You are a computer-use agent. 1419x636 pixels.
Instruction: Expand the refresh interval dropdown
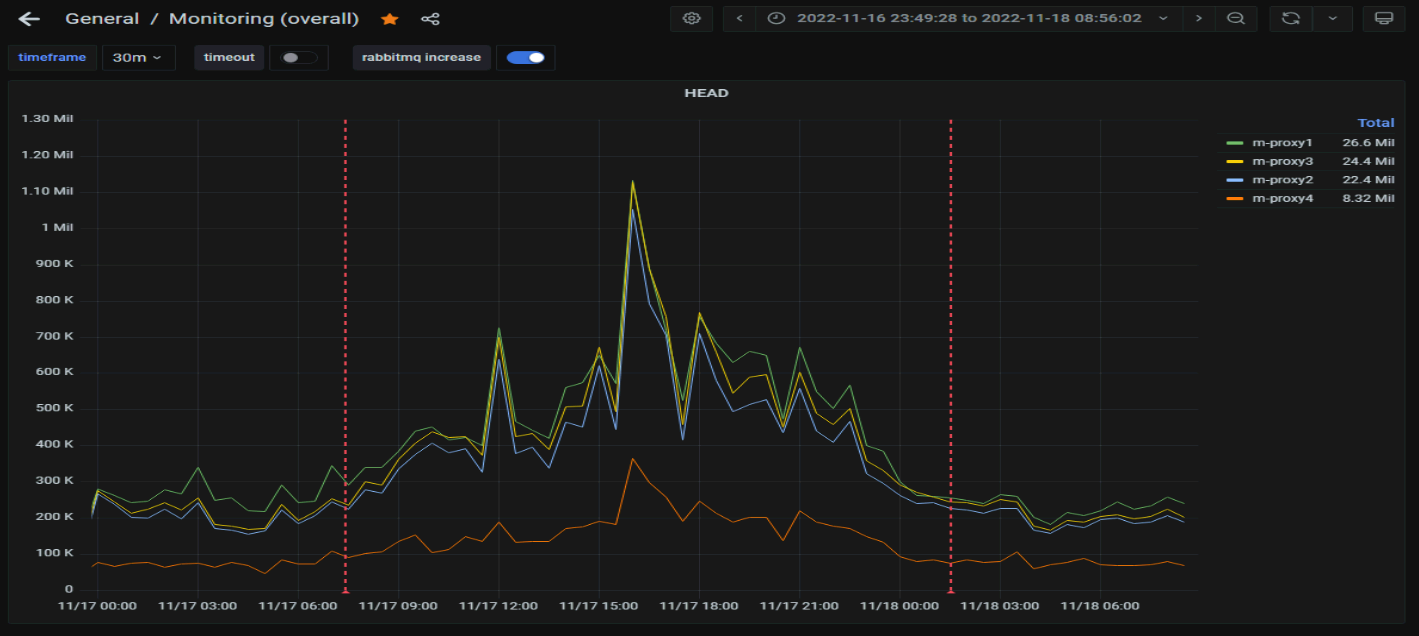(1332, 18)
